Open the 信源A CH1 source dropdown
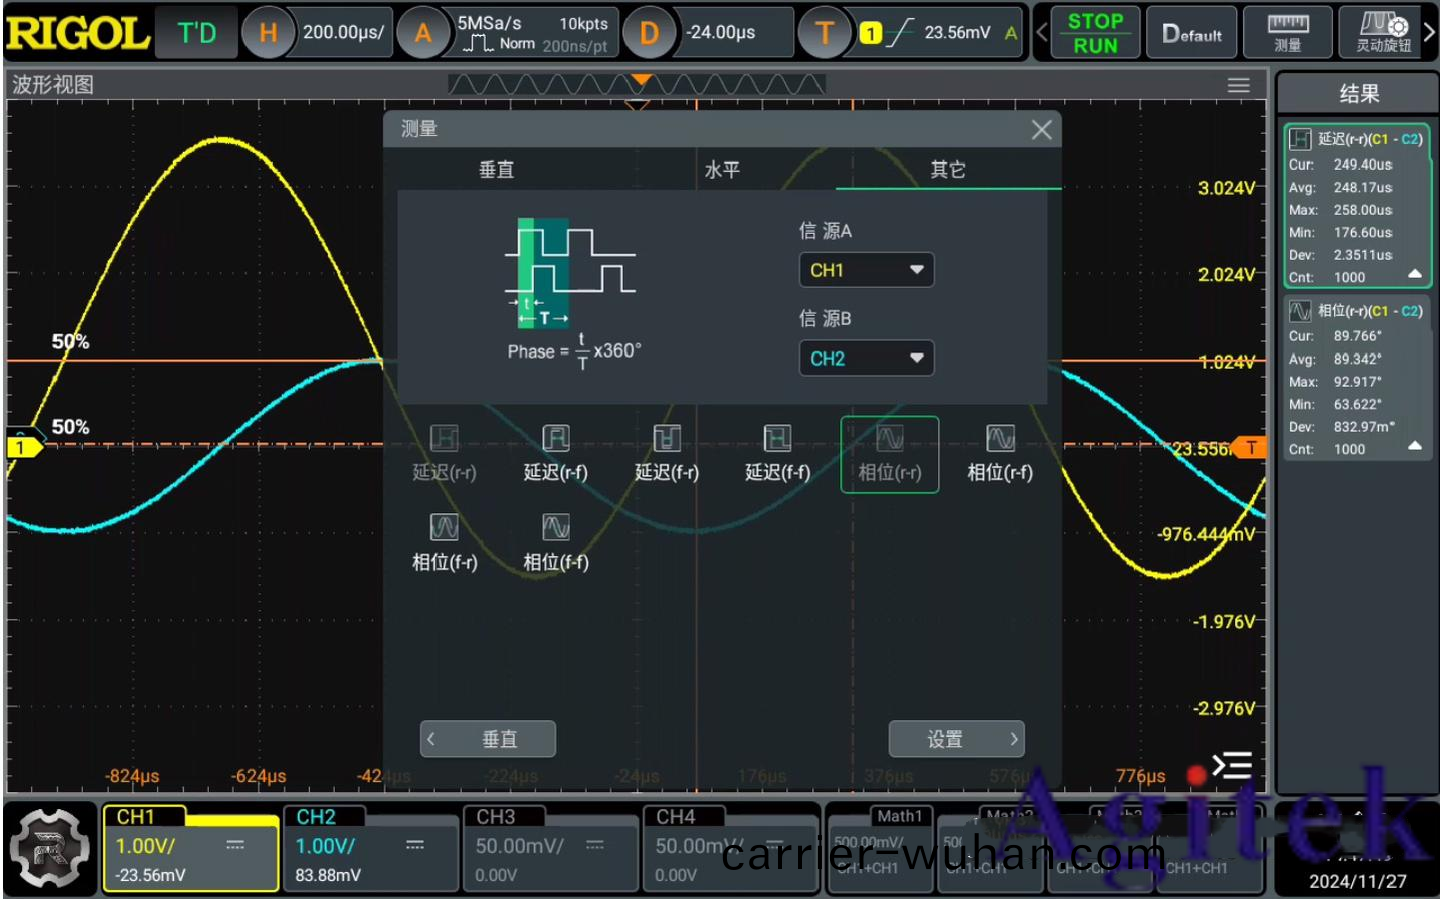The width and height of the screenshot is (1440, 899). (866, 270)
